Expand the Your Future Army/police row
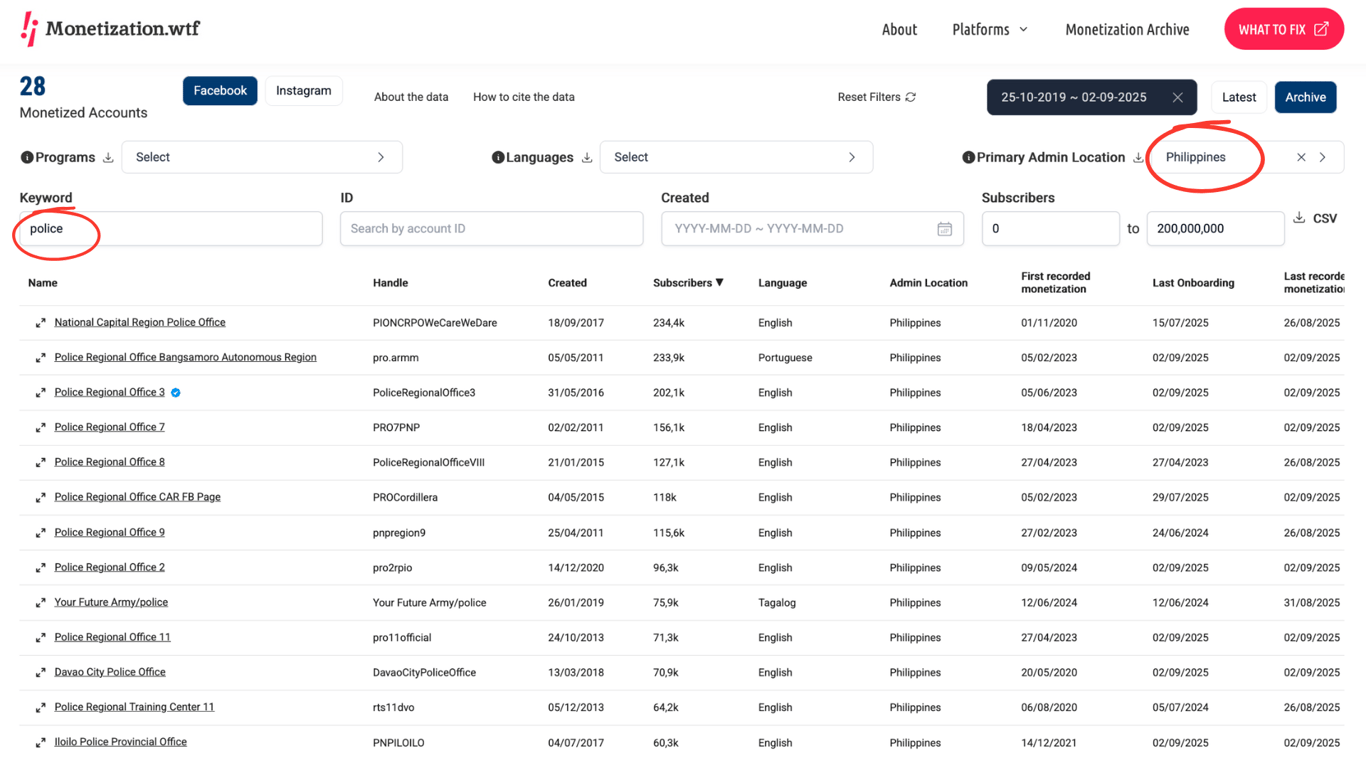Screen dimensions: 1366x768 (x=40, y=603)
